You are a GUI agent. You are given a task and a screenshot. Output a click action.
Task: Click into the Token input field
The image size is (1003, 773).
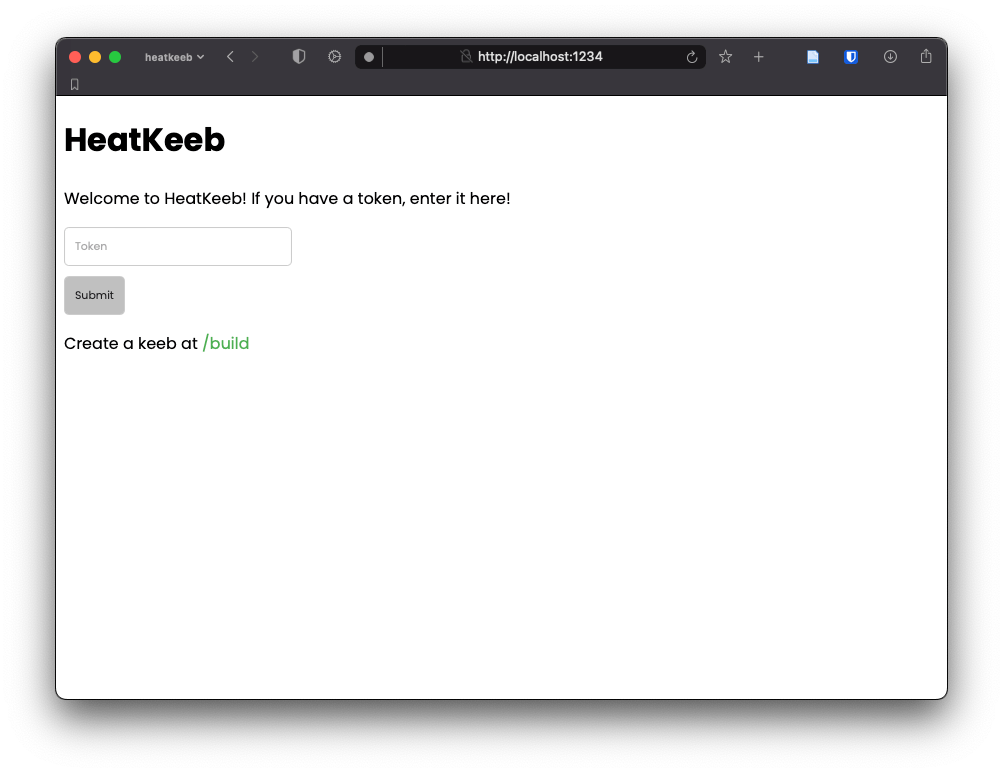pos(178,246)
